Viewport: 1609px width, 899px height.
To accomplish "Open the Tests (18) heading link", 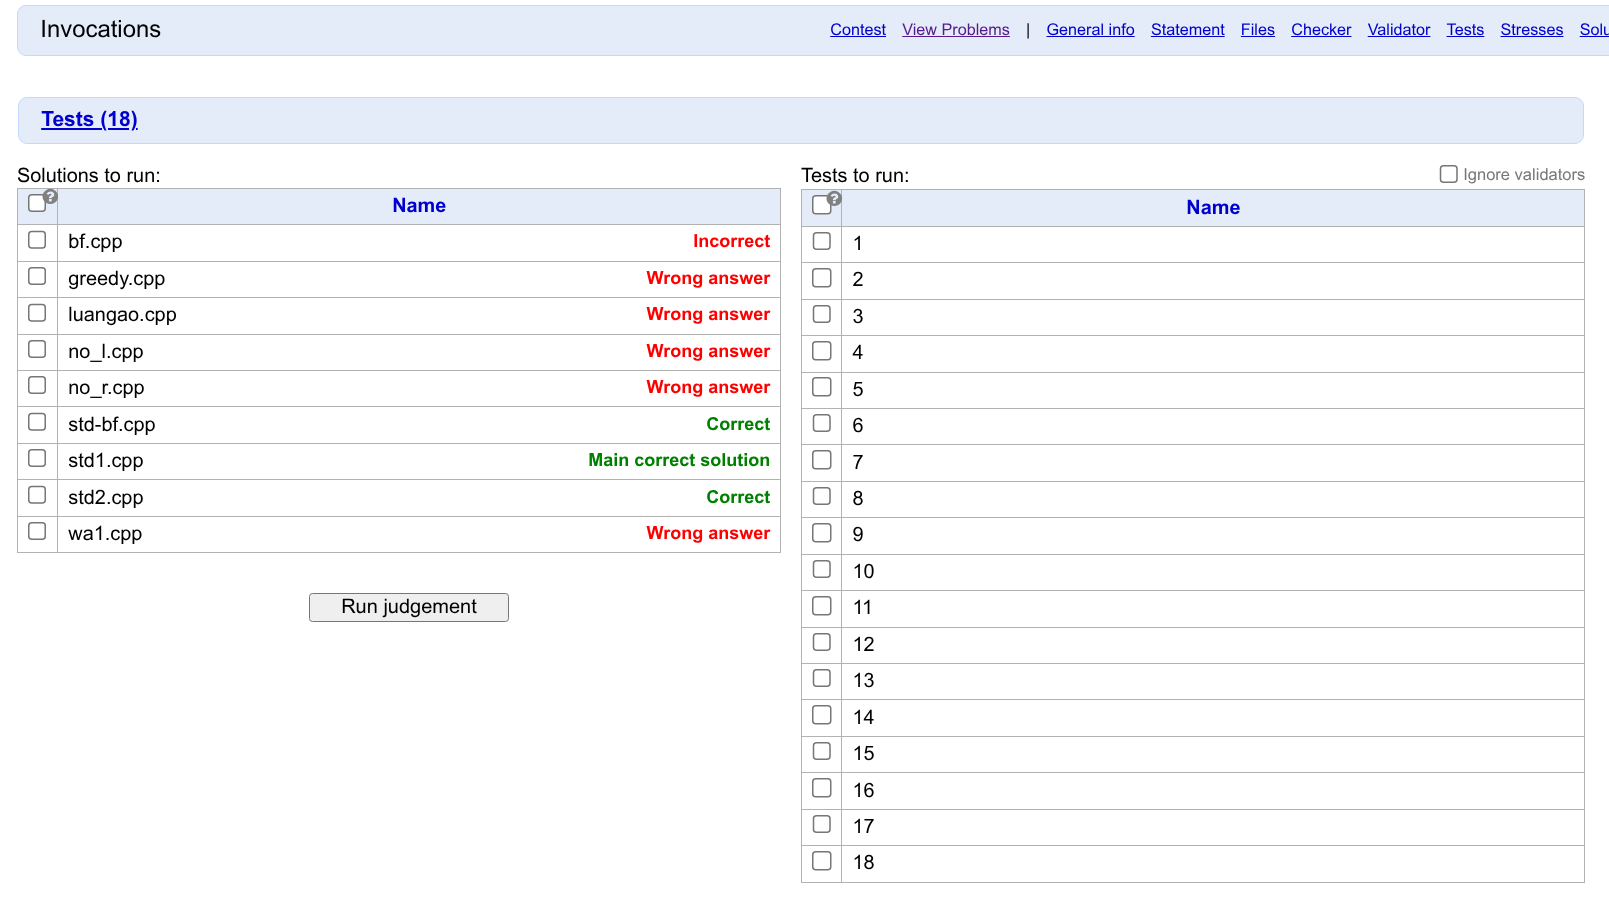I will [x=89, y=119].
